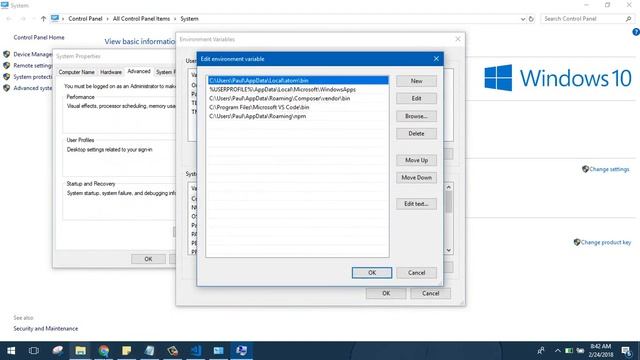Open Sticky Notes taskbar icon
Image resolution: width=640 pixels, height=360 pixels.
point(127,351)
